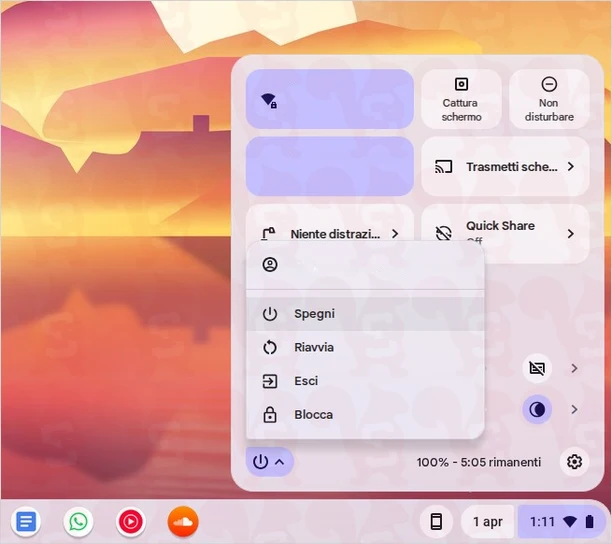Expand chevron next to keyboard icon
This screenshot has height=544, width=612.
[574, 368]
